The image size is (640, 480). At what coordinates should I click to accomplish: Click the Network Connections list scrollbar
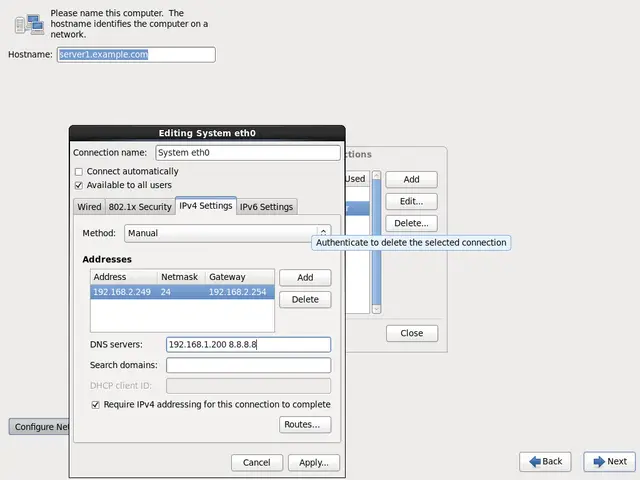click(x=376, y=242)
